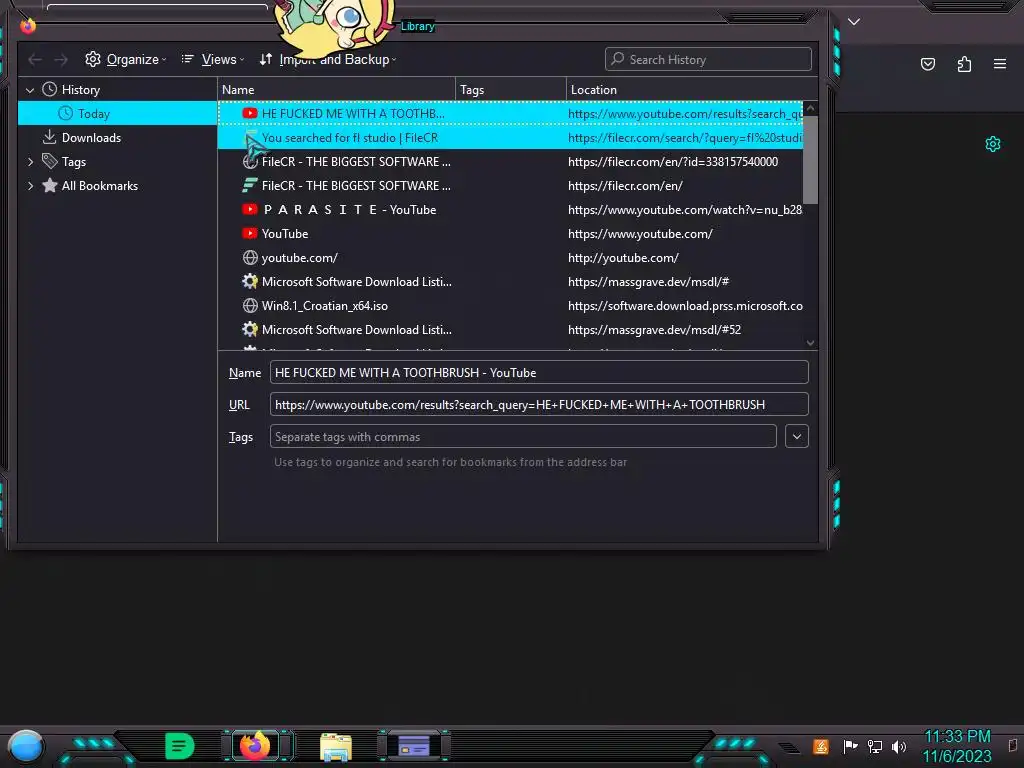Expand the All Bookmarks tree node
Image resolution: width=1024 pixels, height=768 pixels.
[x=30, y=186]
